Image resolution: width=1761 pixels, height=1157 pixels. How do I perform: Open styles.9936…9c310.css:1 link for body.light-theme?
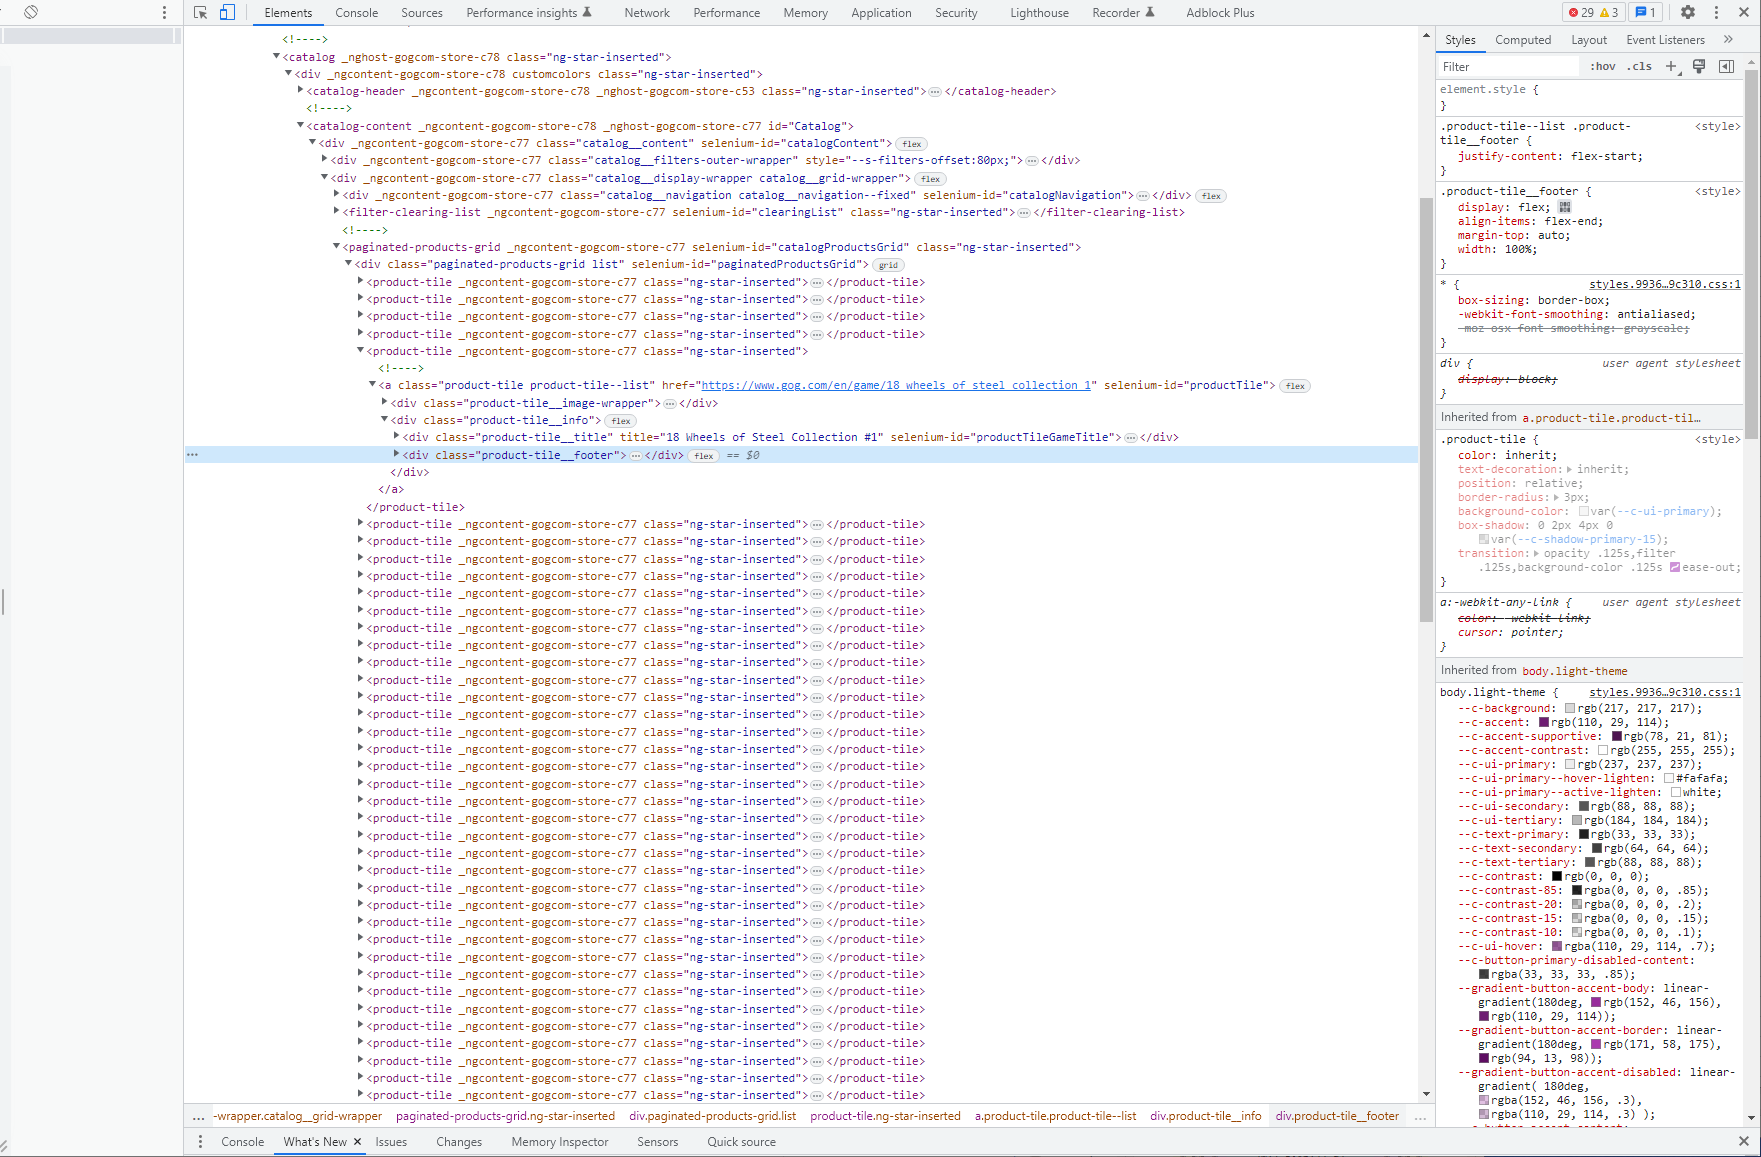pos(1665,692)
